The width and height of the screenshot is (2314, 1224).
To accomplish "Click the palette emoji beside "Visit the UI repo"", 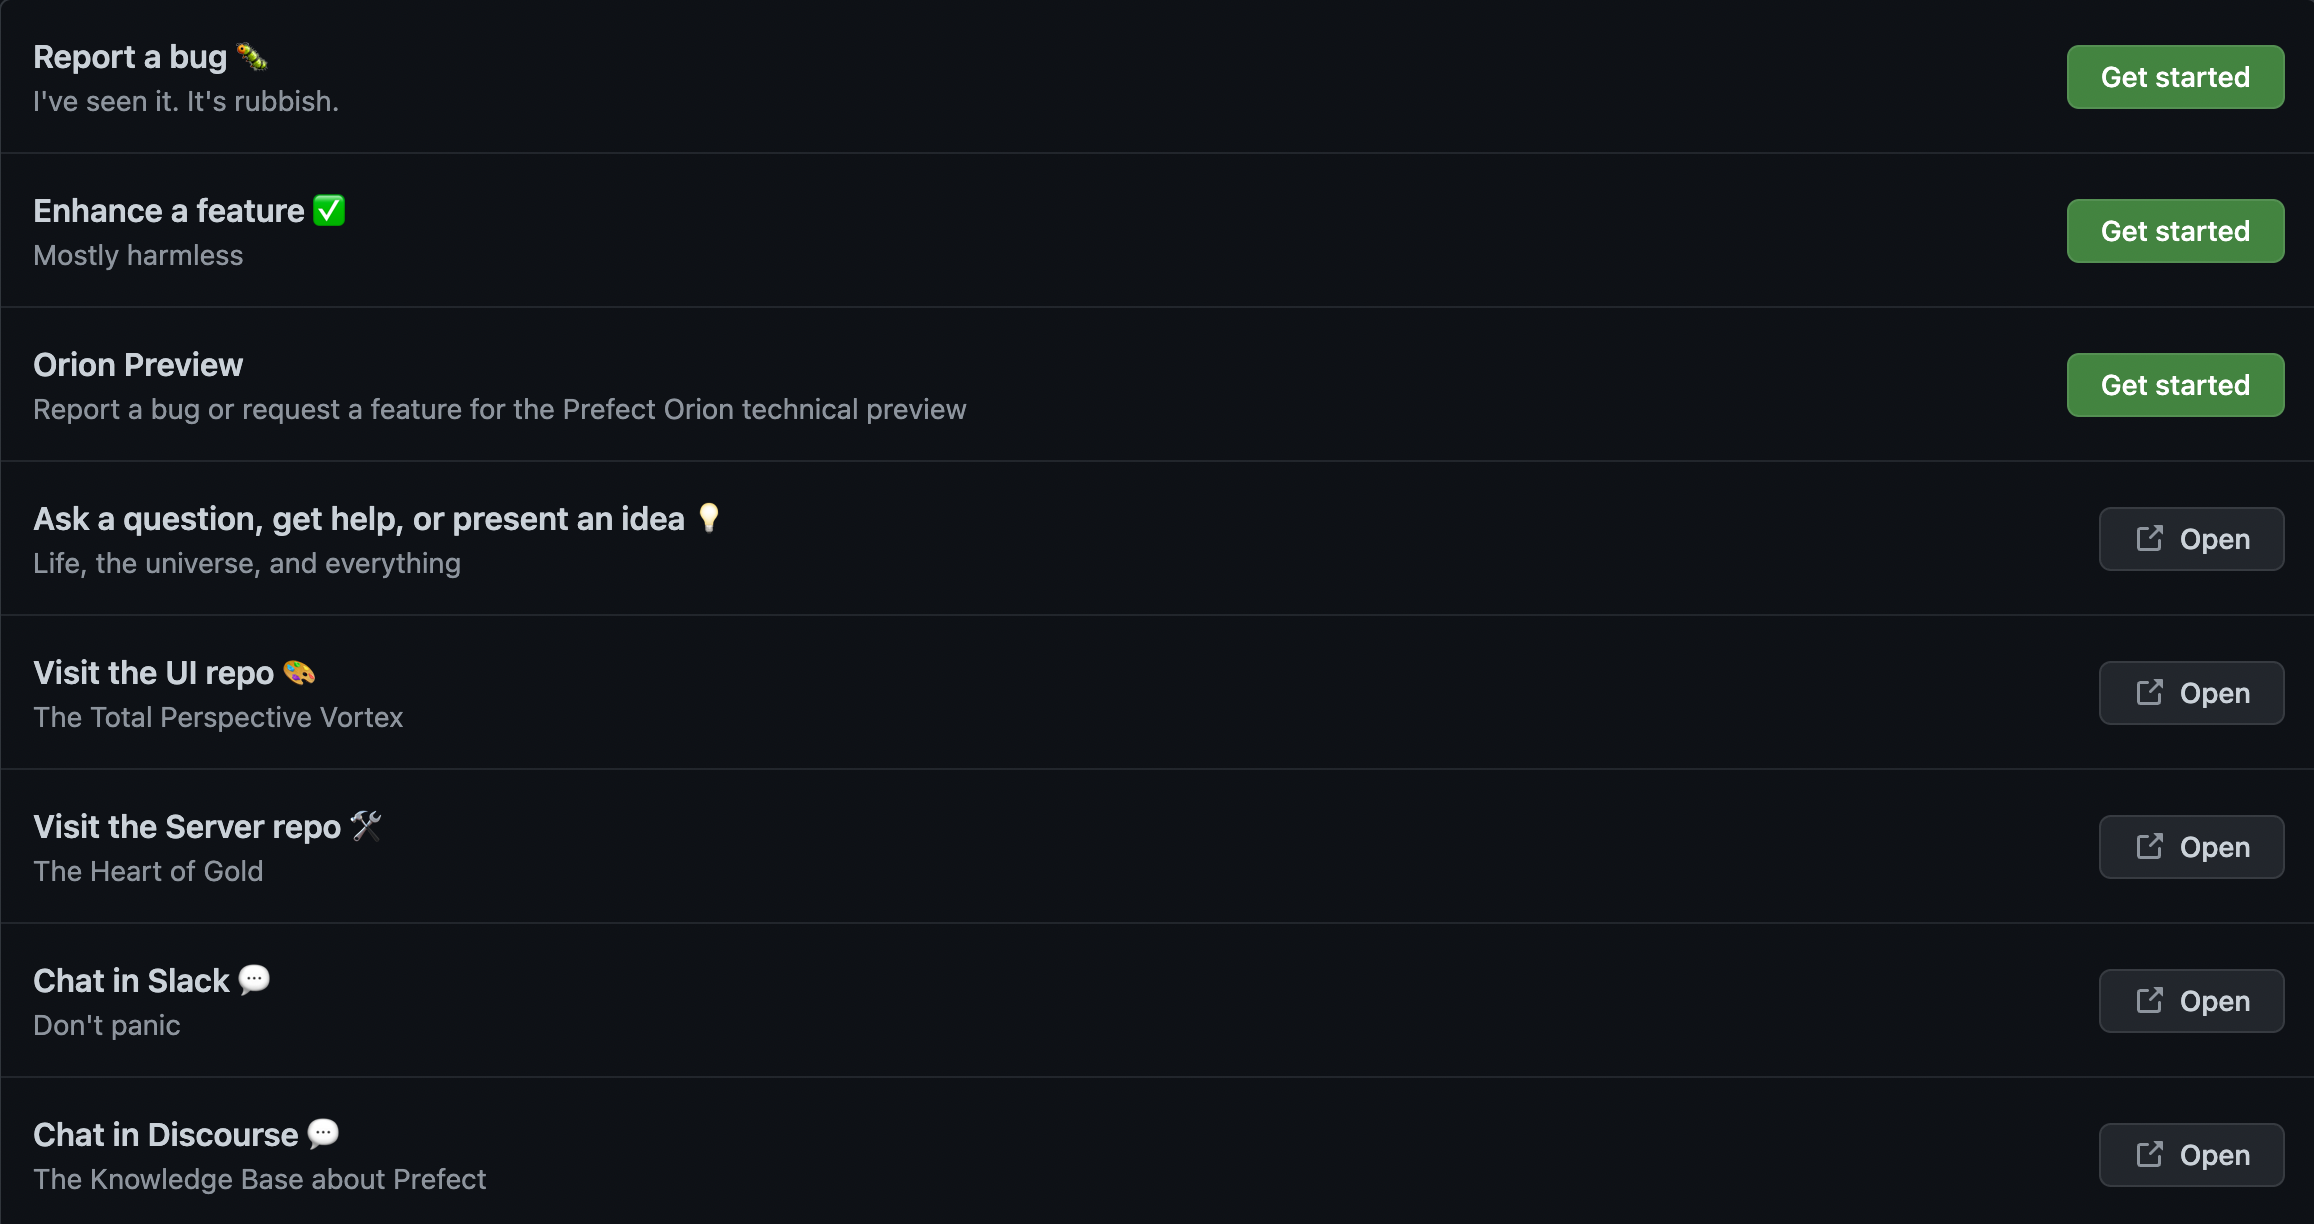I will click(299, 672).
